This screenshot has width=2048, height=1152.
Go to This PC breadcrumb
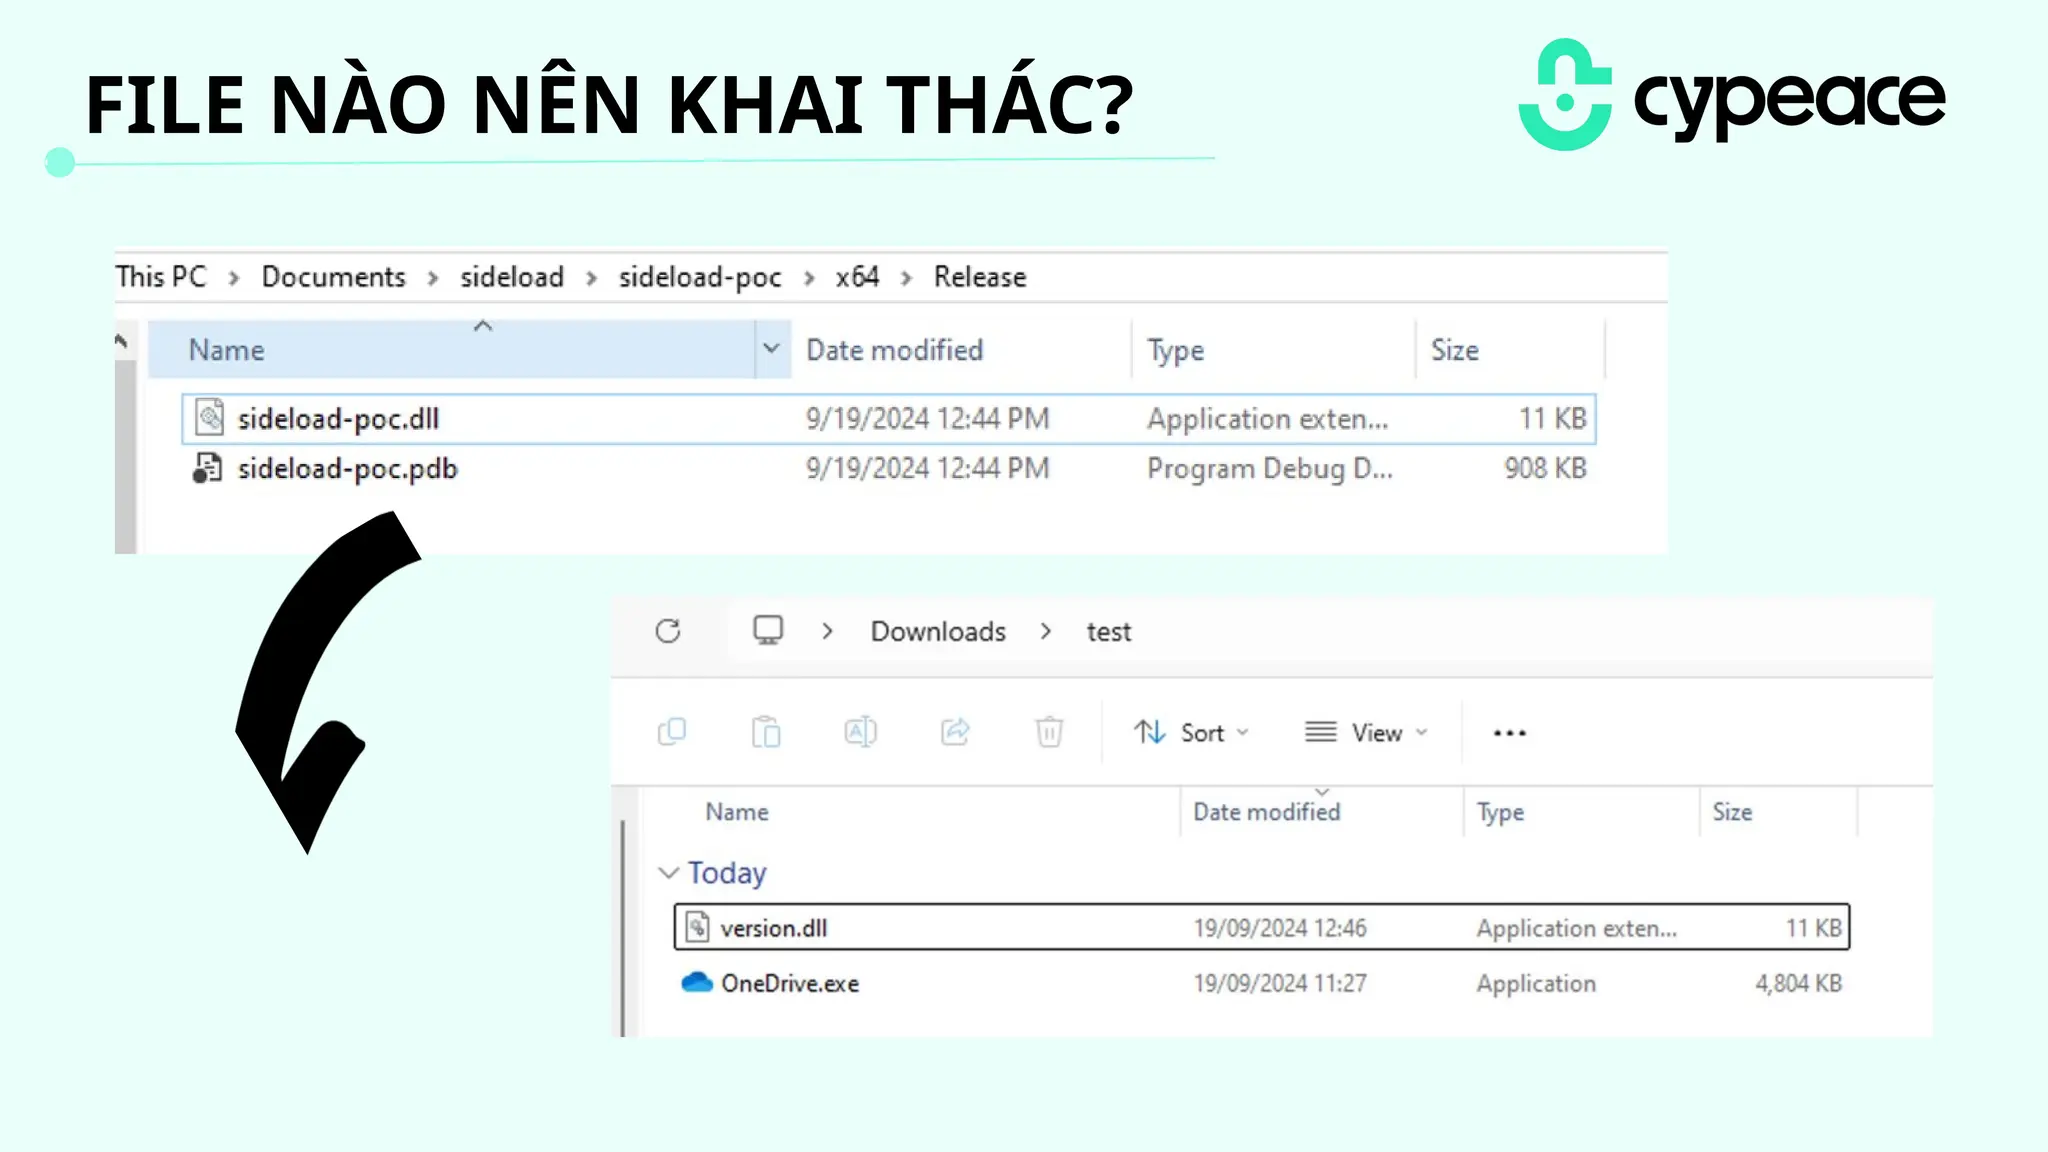tap(161, 276)
